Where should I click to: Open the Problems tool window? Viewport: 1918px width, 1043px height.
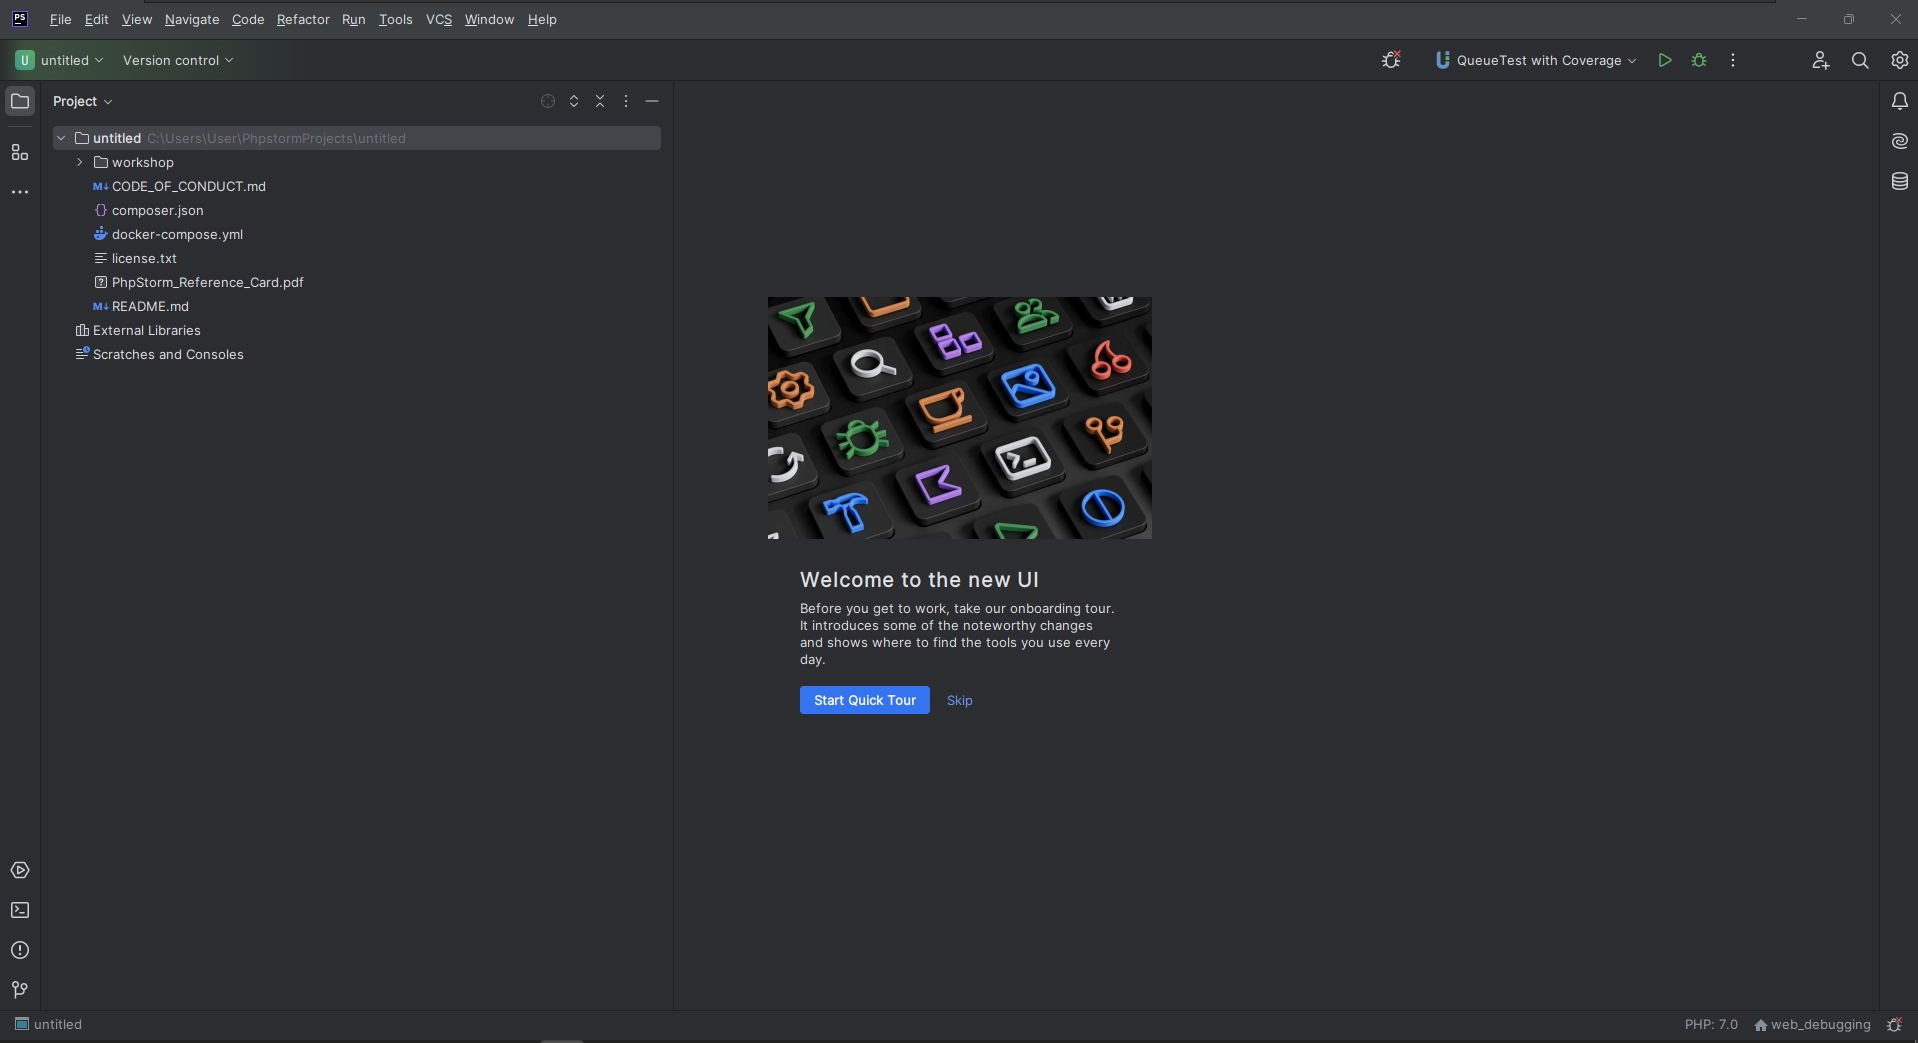pos(20,951)
